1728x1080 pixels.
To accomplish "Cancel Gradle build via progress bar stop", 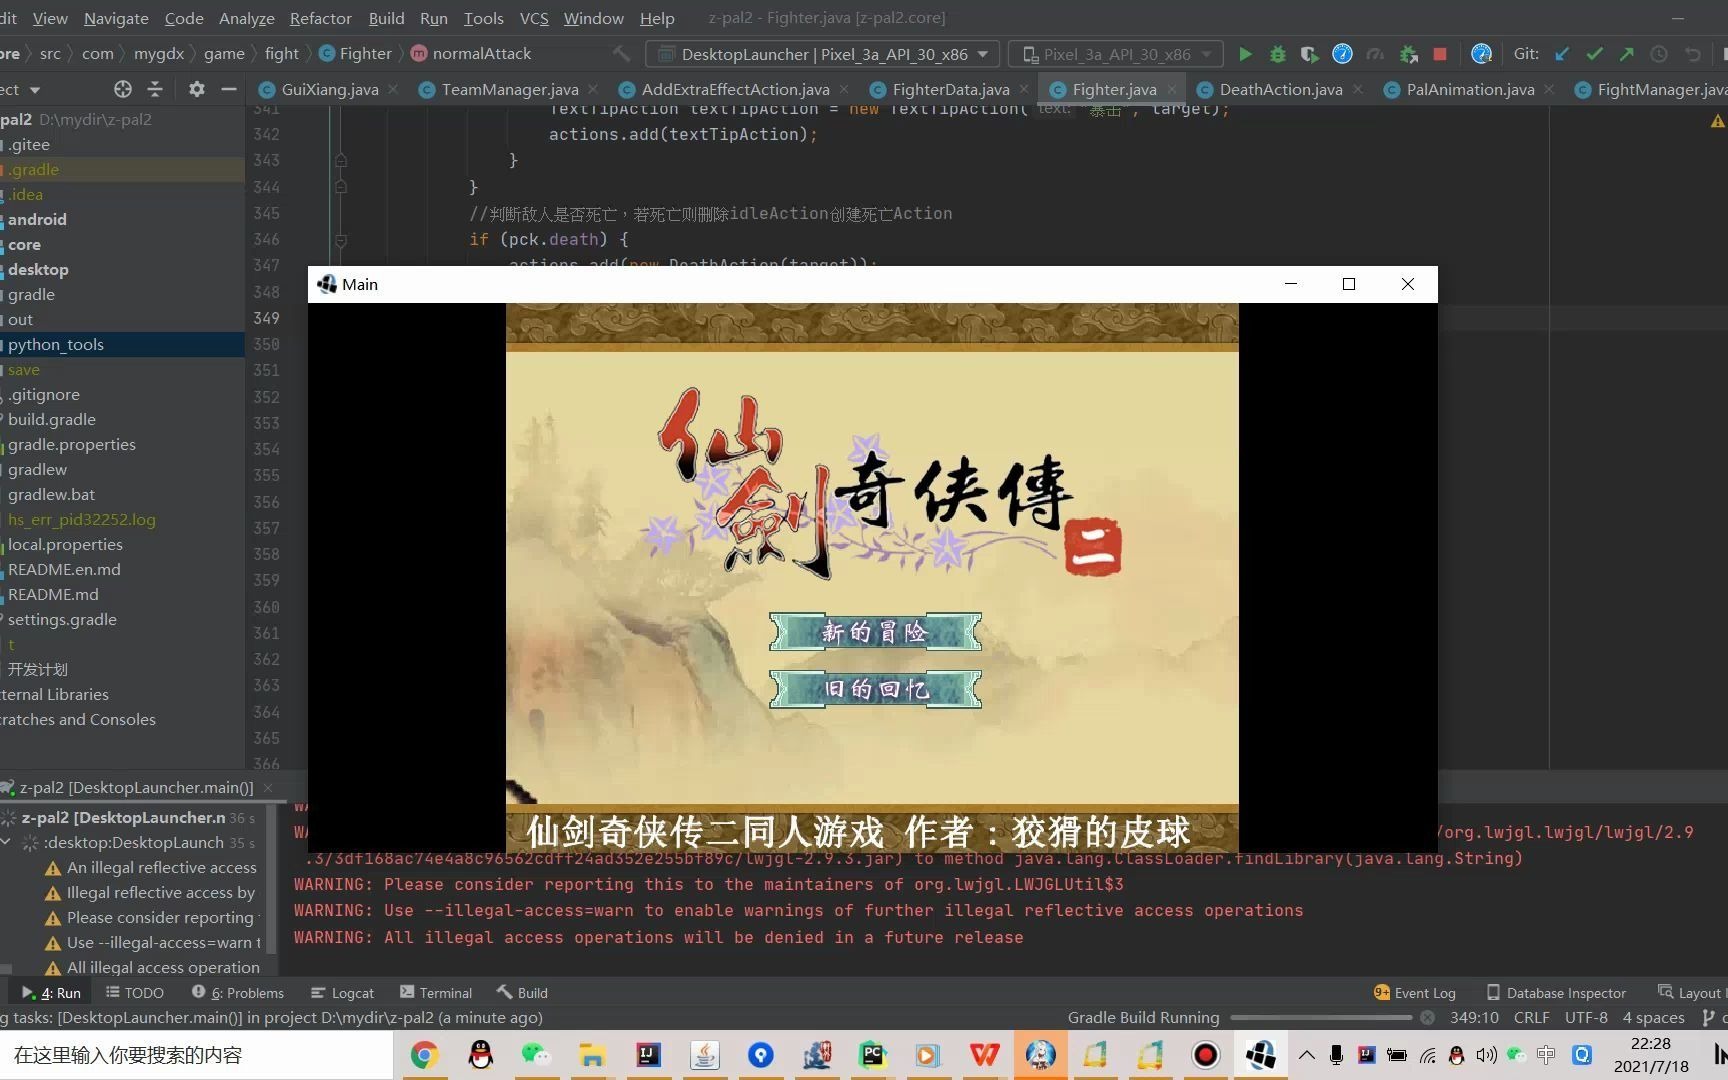I will pos(1427,1017).
